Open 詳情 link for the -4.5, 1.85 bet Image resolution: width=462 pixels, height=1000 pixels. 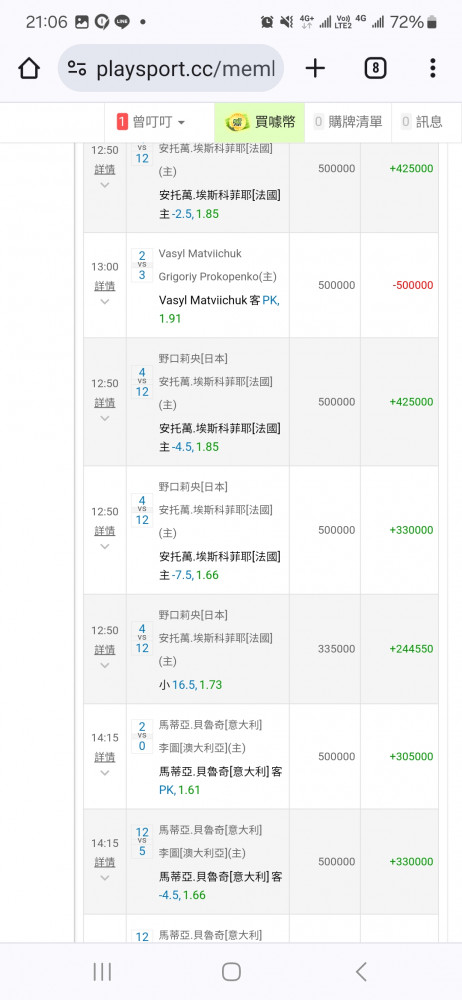click(105, 402)
